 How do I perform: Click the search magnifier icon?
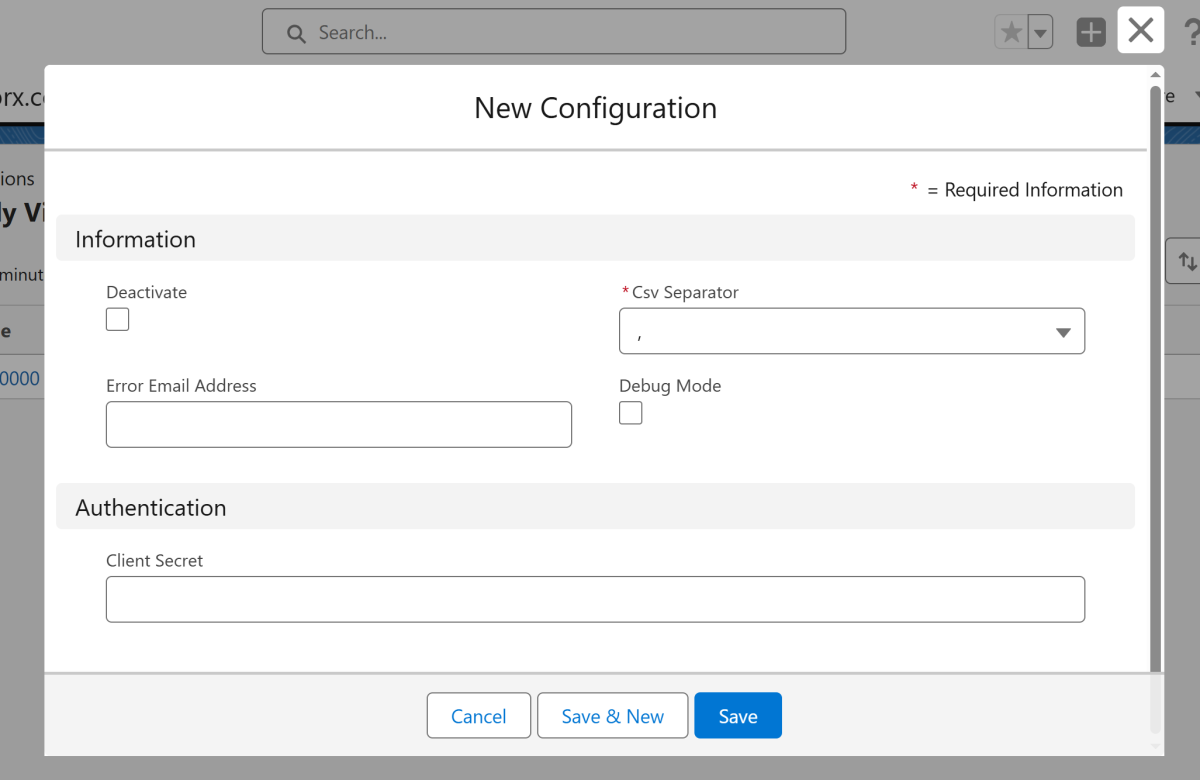coord(296,33)
